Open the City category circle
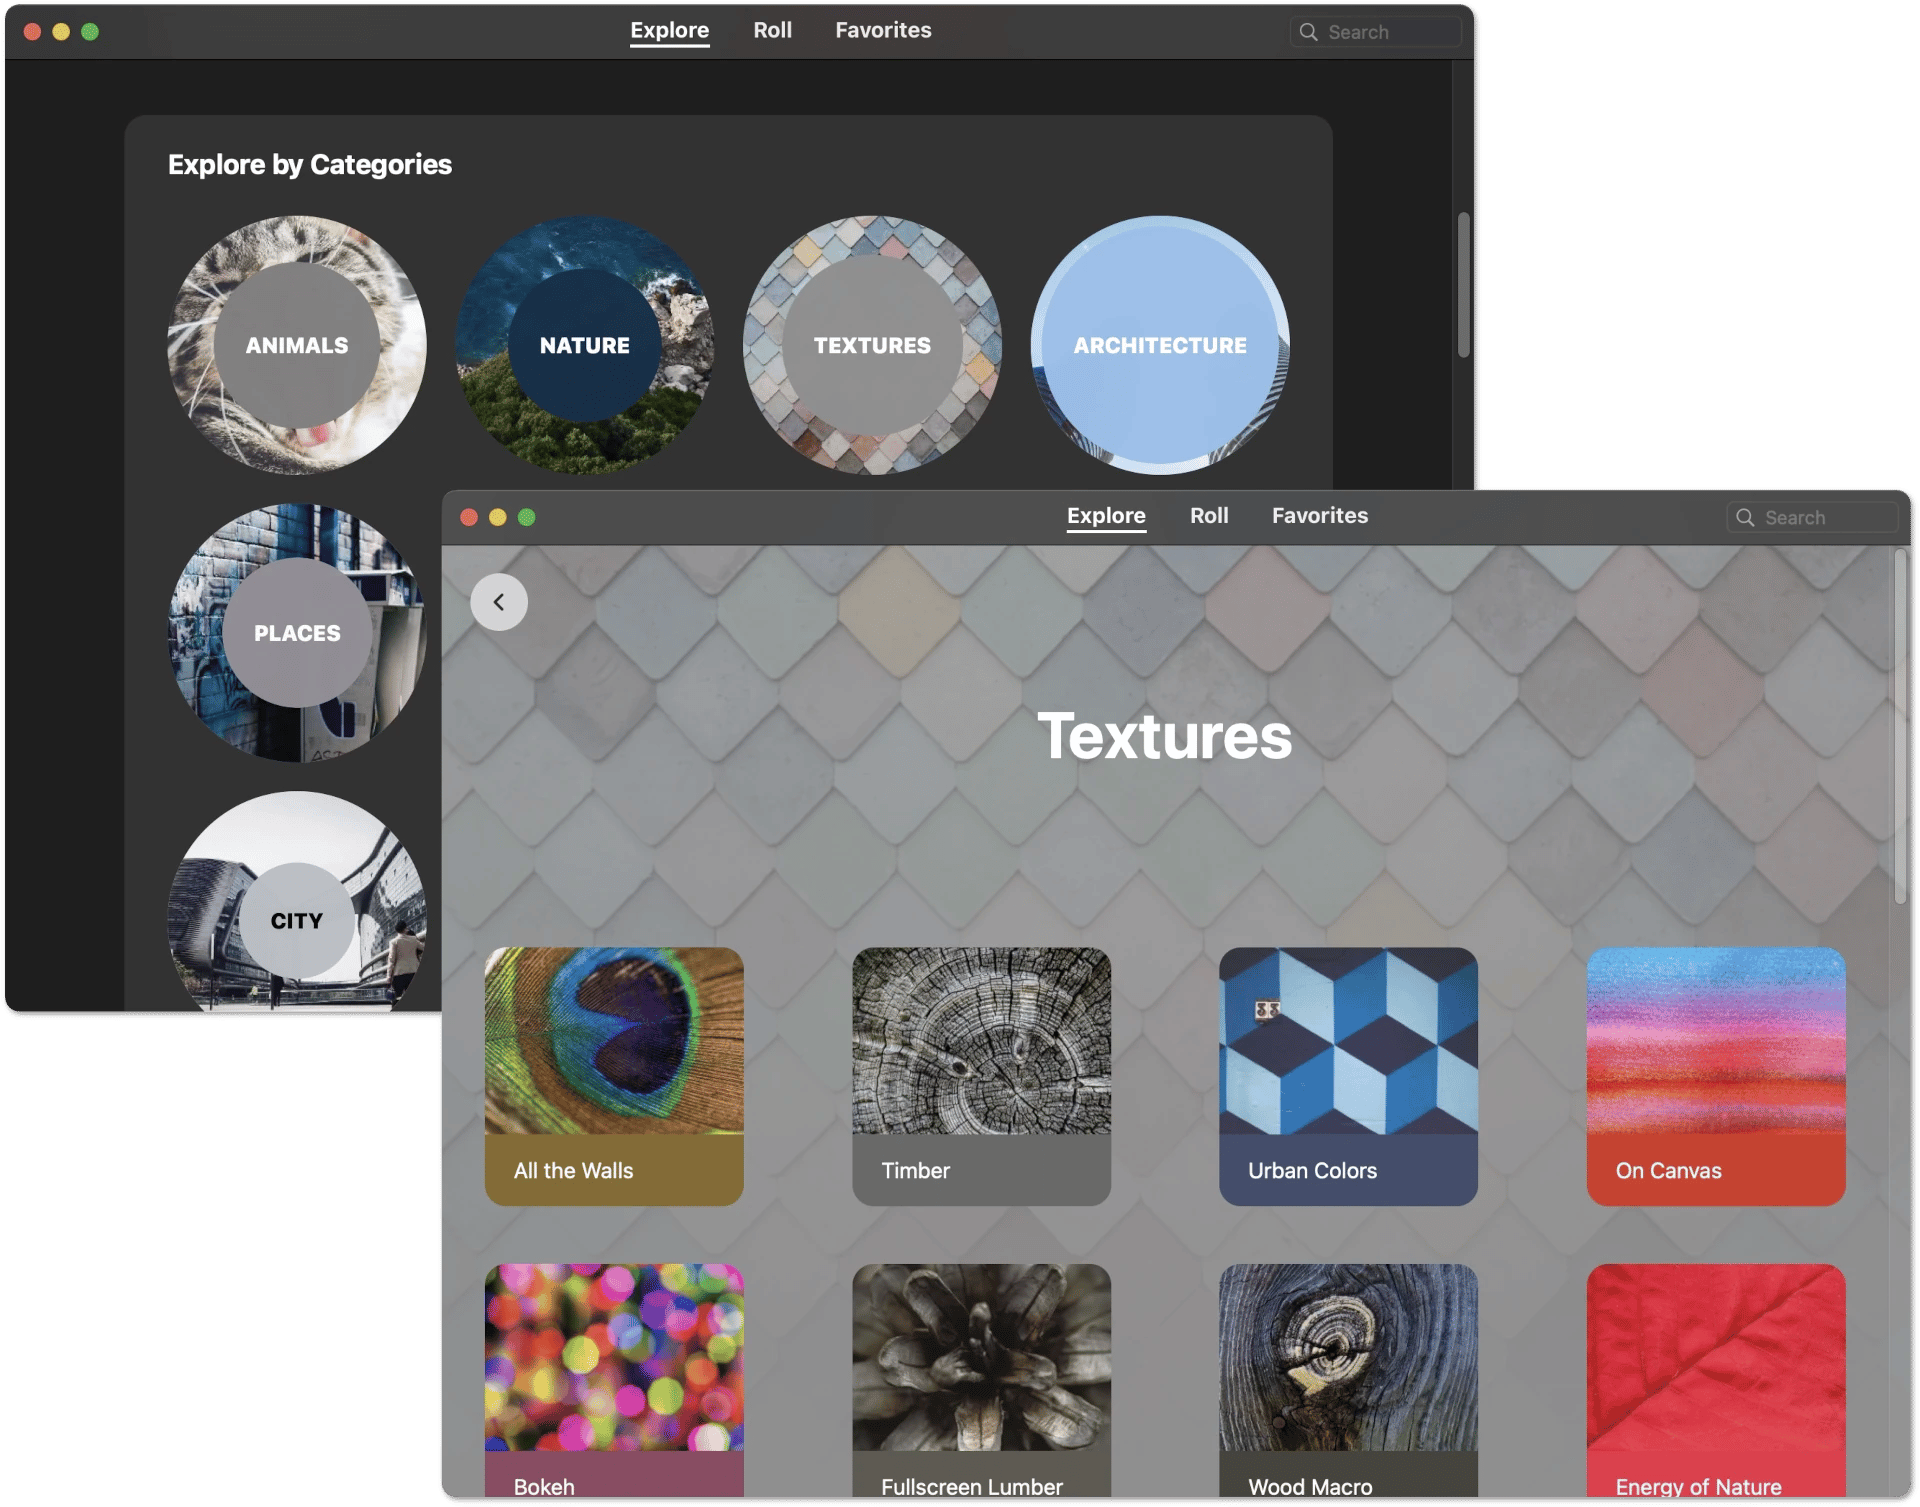Viewport: 1920px width, 1507px height. pyautogui.click(x=297, y=920)
